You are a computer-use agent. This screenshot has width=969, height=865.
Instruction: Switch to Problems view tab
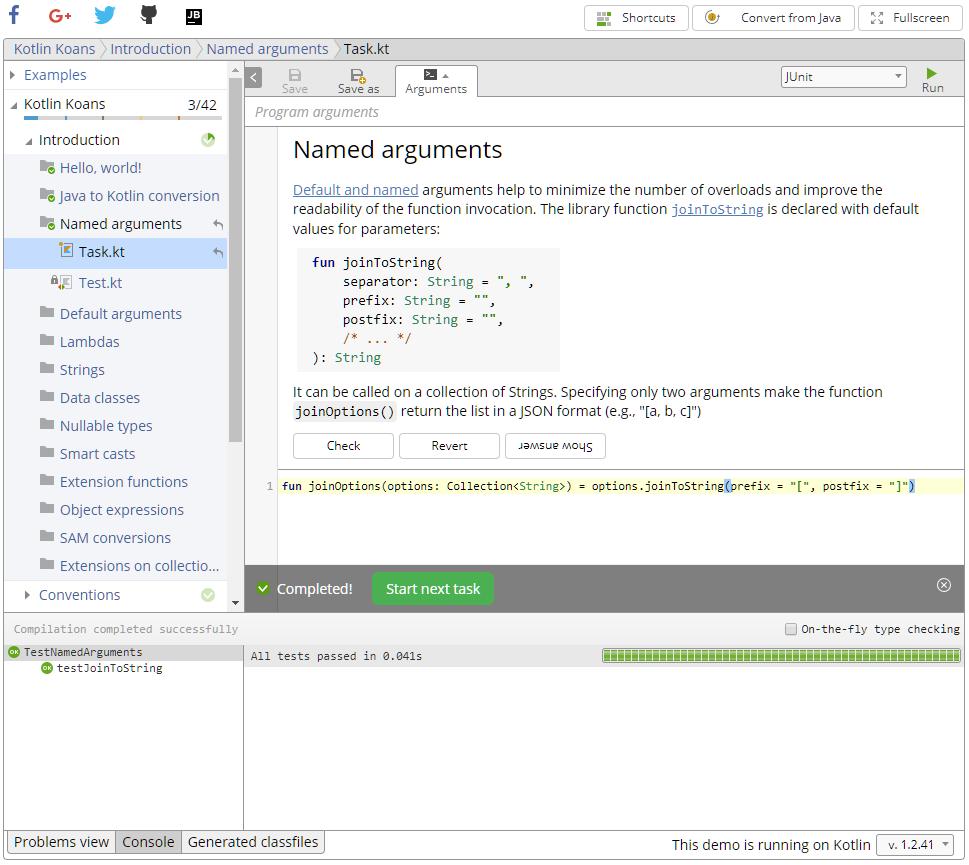click(x=61, y=842)
